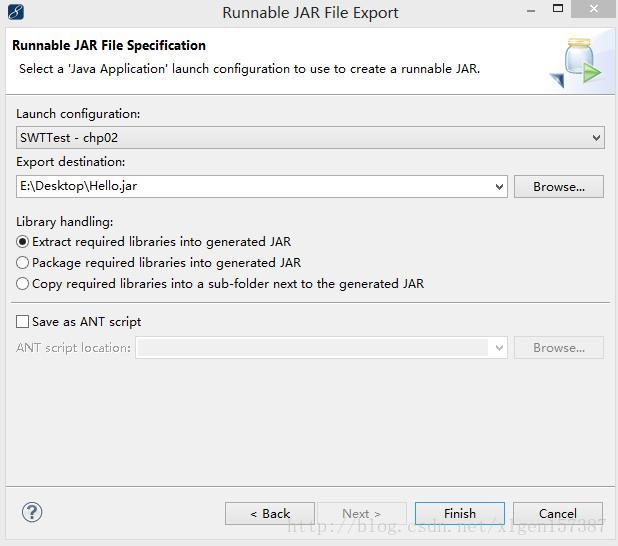Viewport: 618px width, 546px height.
Task: Select Extract required libraries into generated JAR
Action: pyautogui.click(x=23, y=242)
